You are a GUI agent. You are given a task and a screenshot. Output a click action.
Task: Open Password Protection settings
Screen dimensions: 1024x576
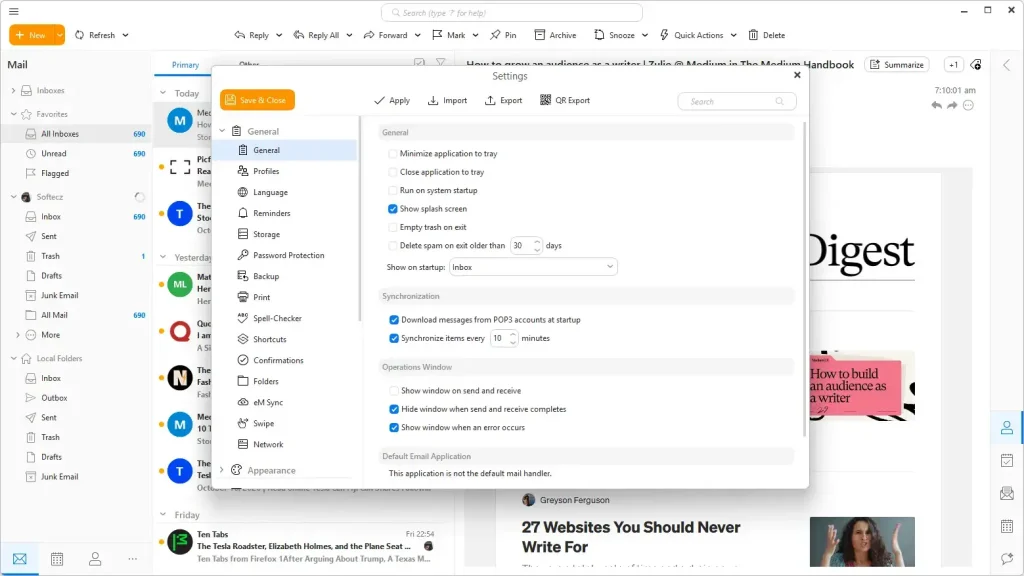289,255
